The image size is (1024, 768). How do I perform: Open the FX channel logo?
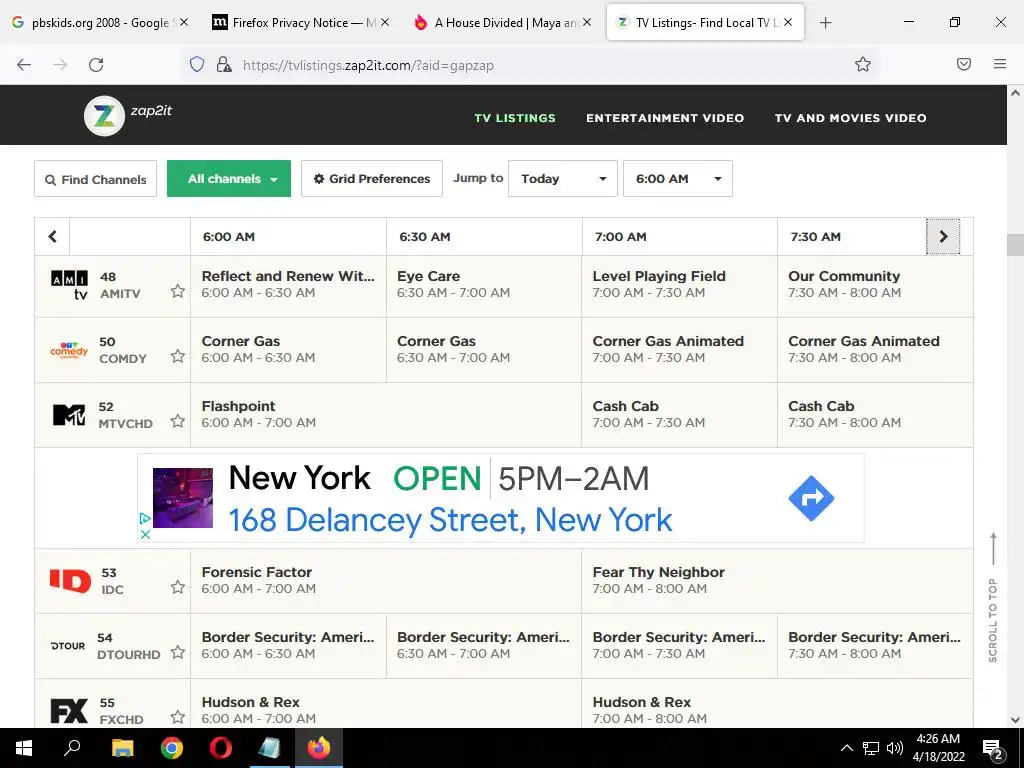coord(69,711)
